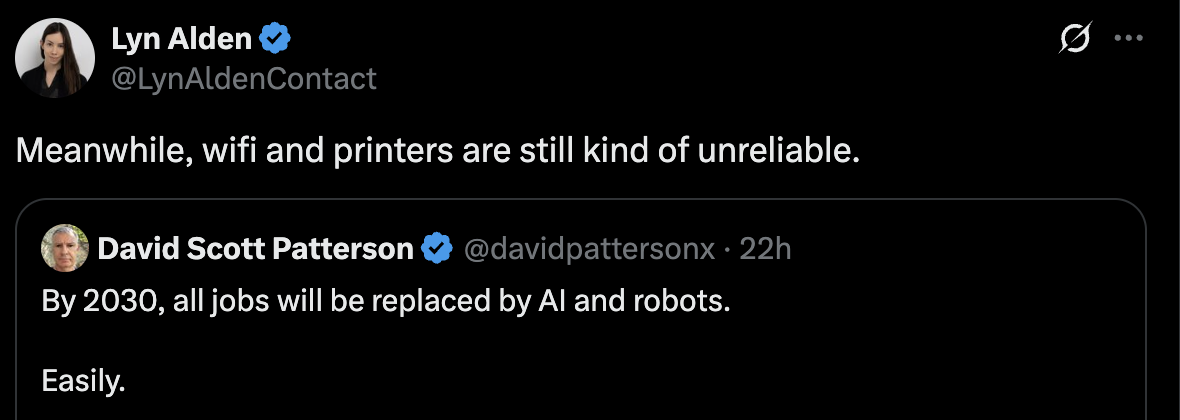Click the blank line between quoted paragraphs

pos(300,341)
